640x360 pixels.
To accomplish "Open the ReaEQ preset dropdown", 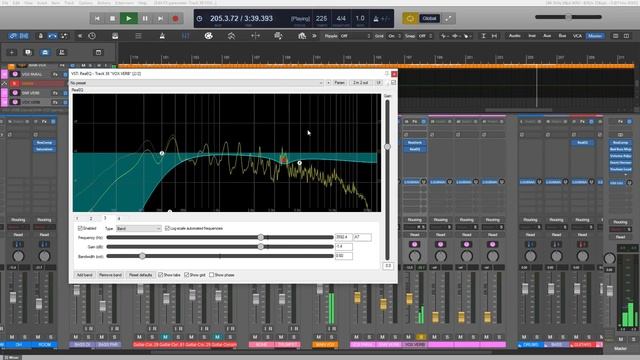I will click(197, 83).
